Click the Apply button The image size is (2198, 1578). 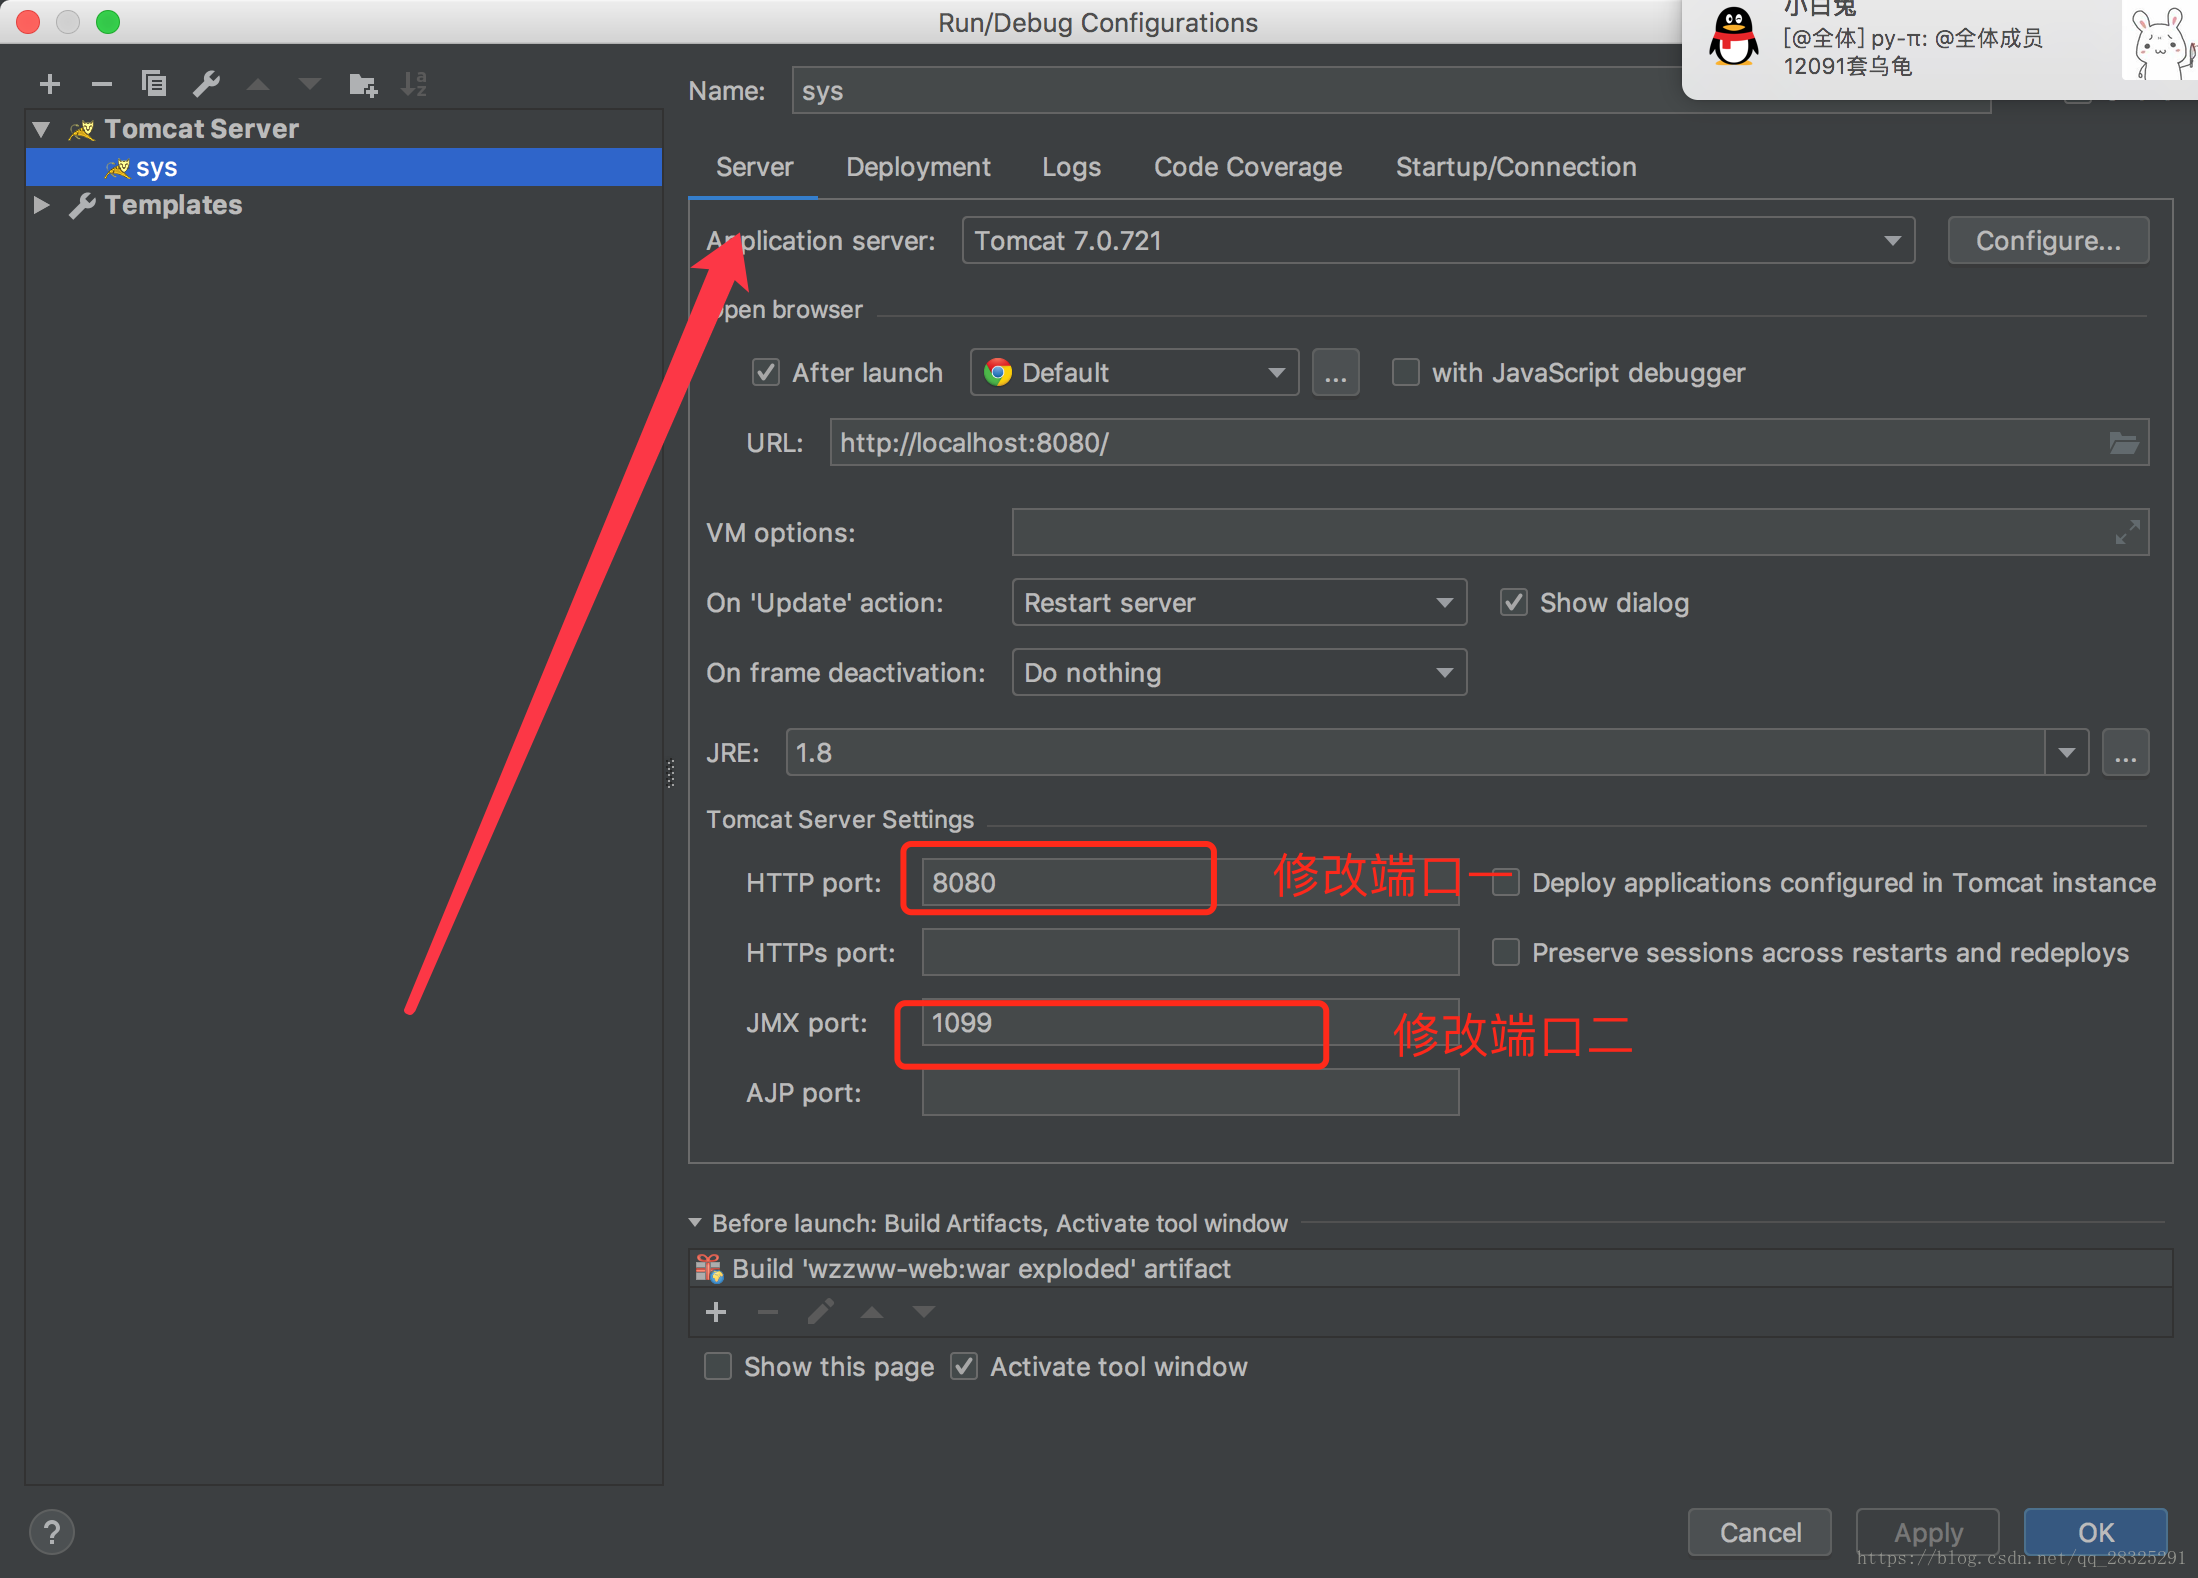pyautogui.click(x=1928, y=1532)
